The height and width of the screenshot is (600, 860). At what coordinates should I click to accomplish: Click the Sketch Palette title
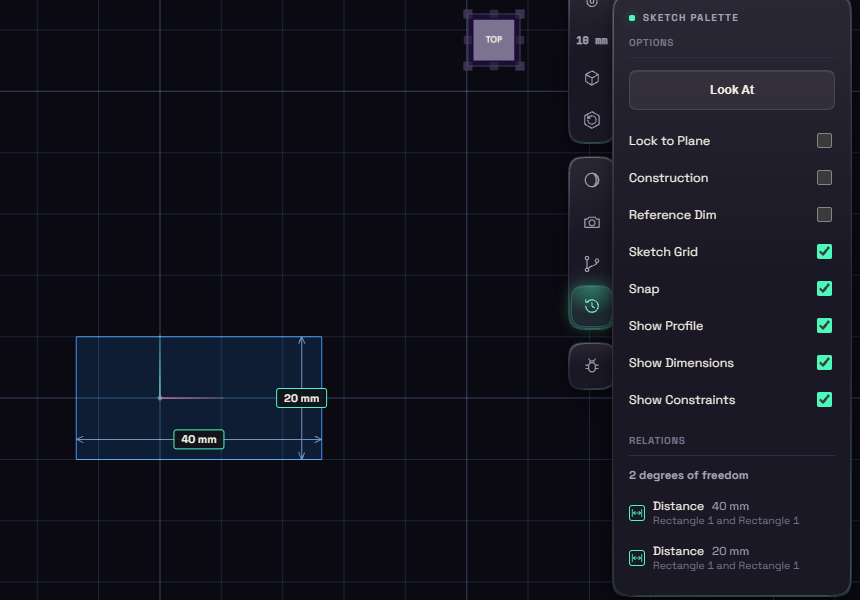pos(690,18)
